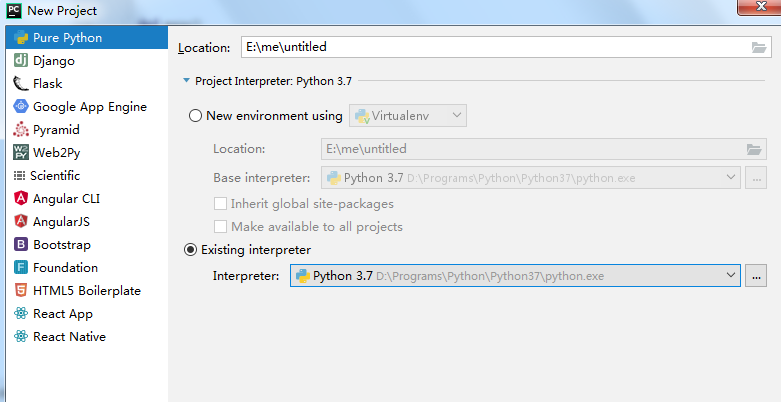
Task: Open the Base interpreter dropdown
Action: coord(531,177)
